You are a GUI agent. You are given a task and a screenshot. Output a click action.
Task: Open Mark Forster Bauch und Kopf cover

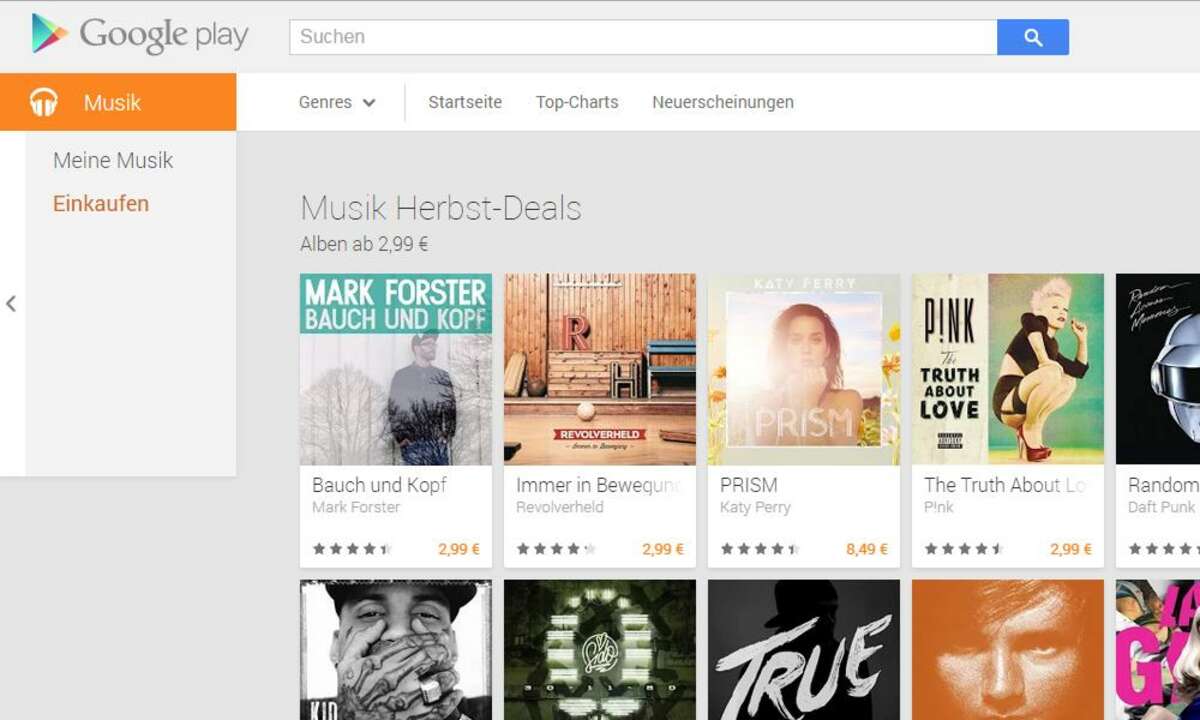396,369
